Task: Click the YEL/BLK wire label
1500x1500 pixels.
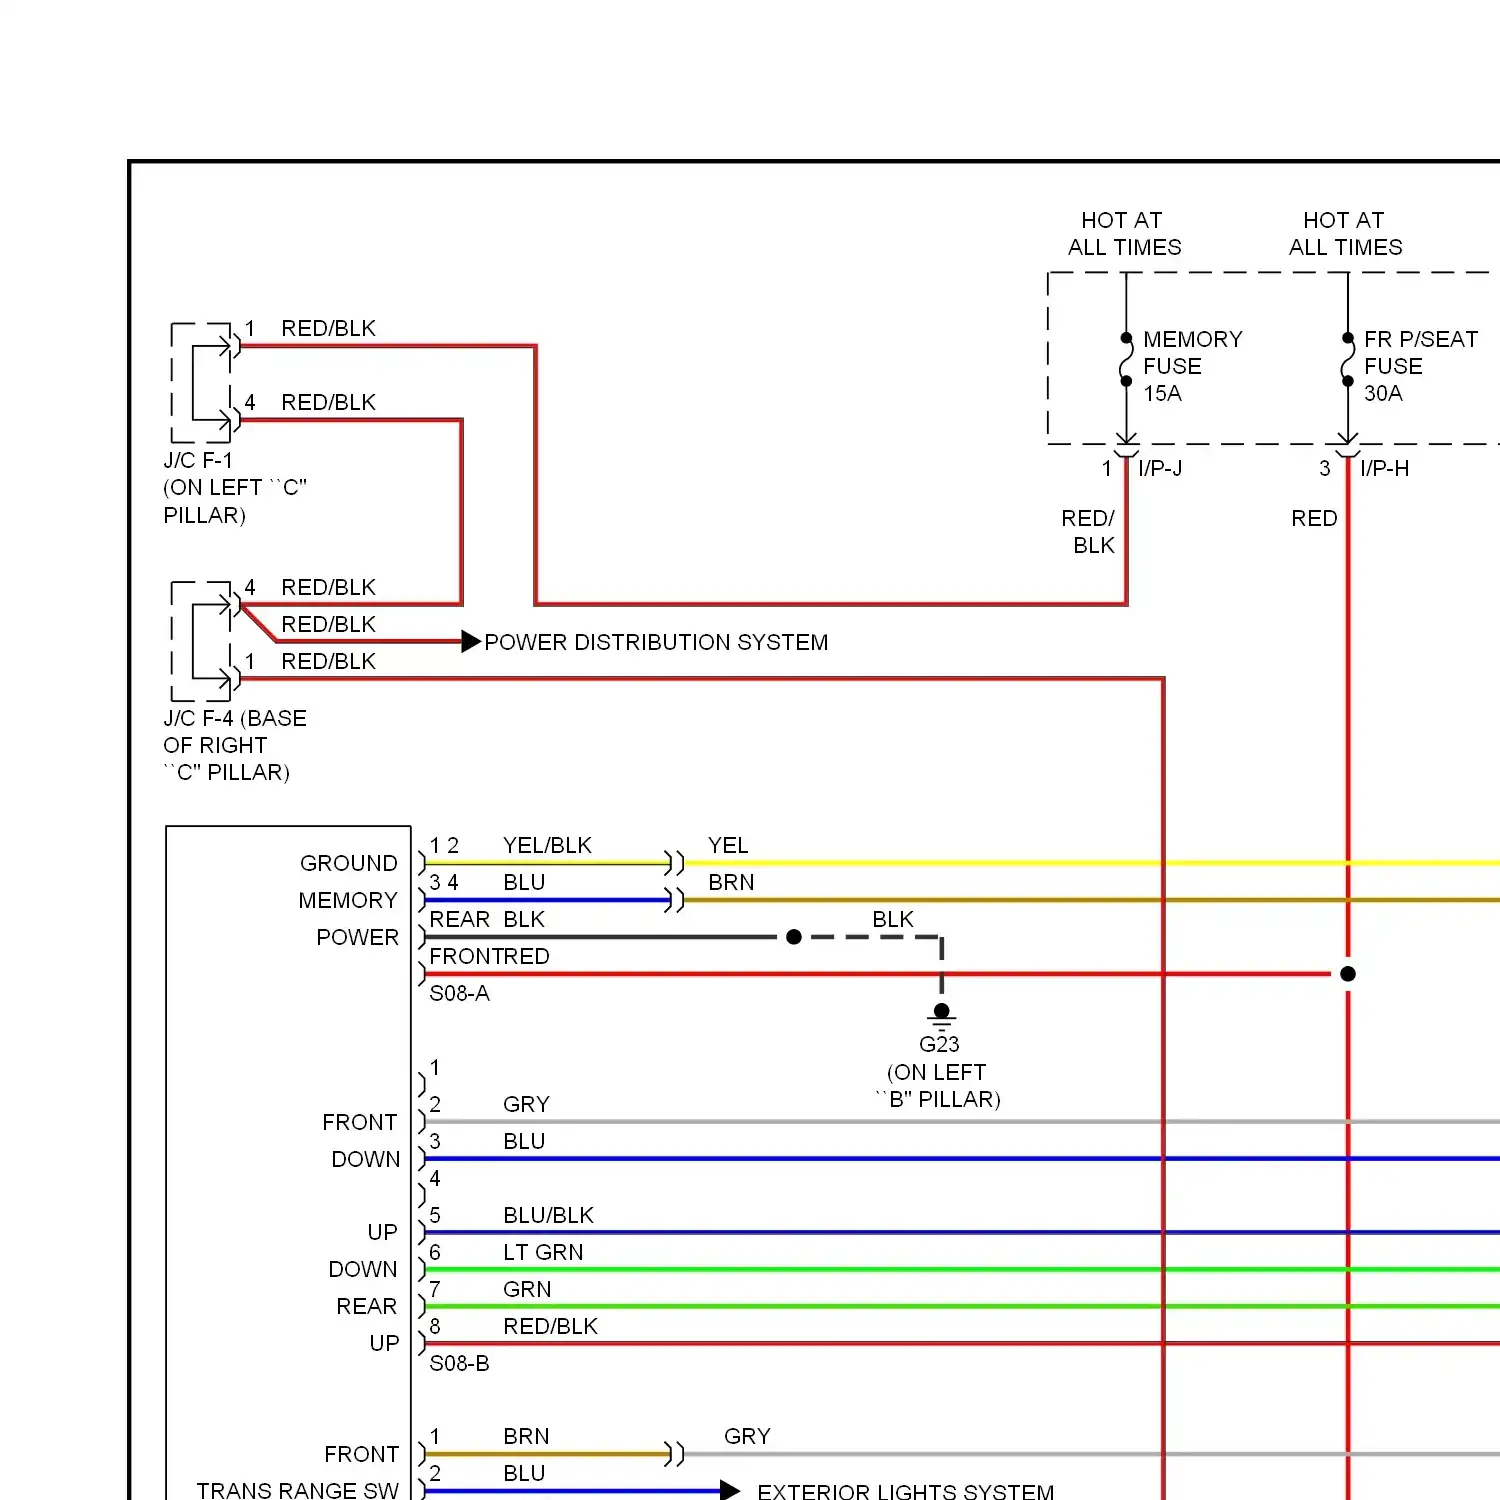Action: (547, 845)
